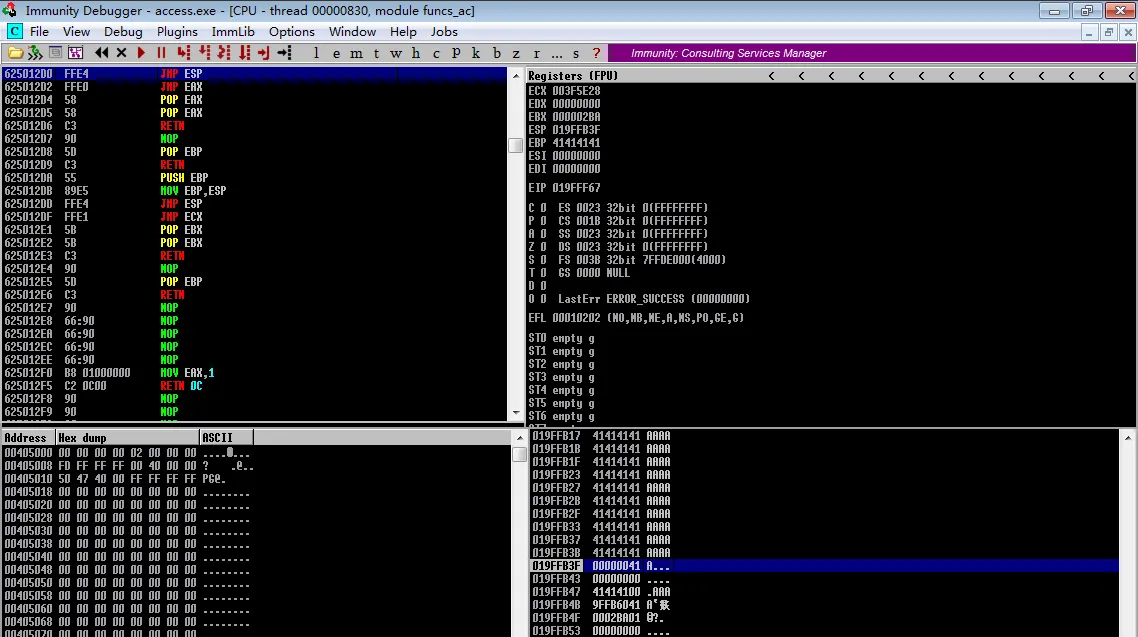
Task: Show Source with 's' button
Action: [x=576, y=53]
